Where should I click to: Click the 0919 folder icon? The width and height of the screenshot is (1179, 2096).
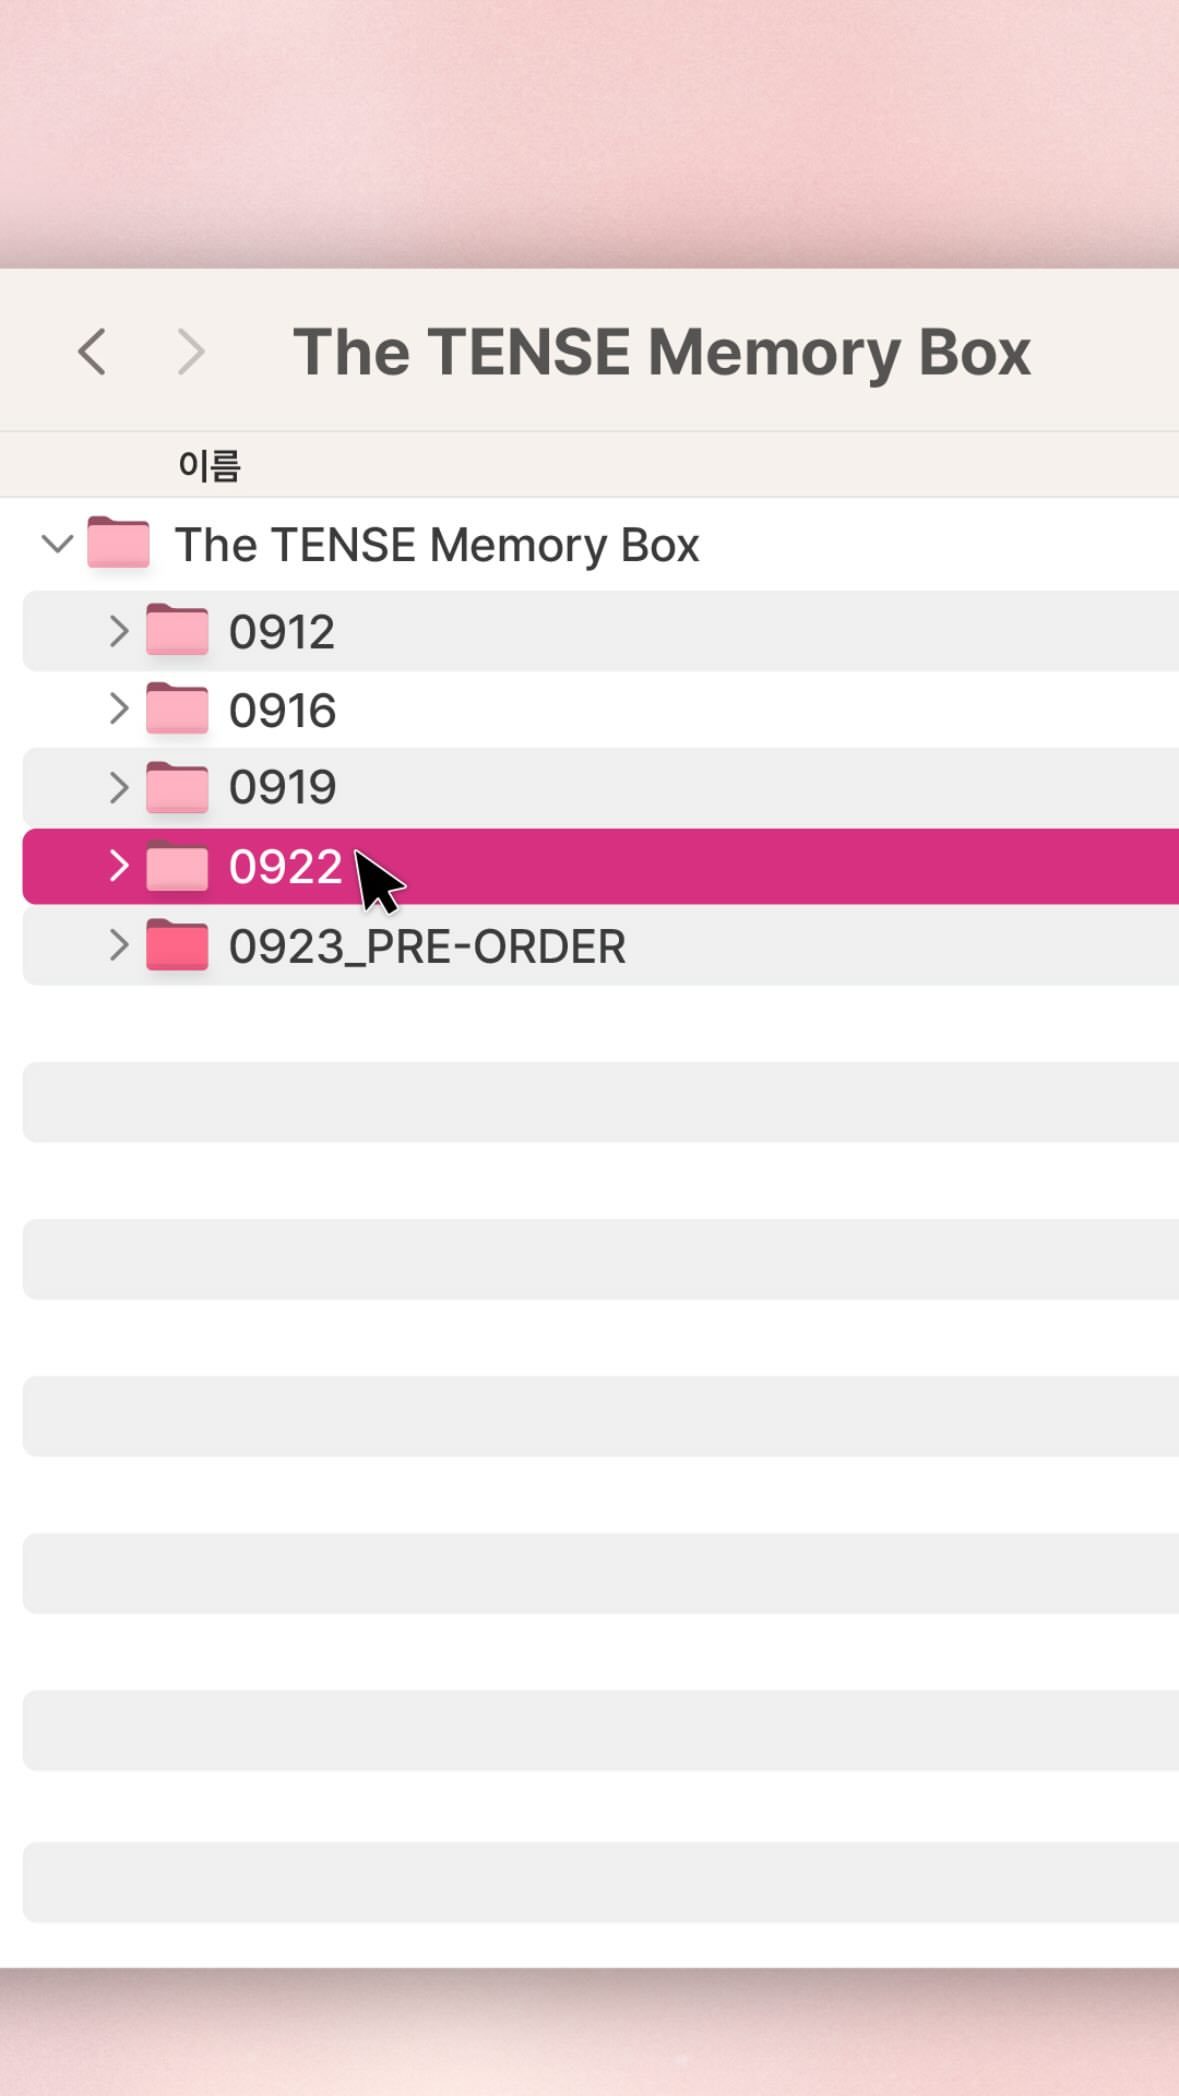177,788
